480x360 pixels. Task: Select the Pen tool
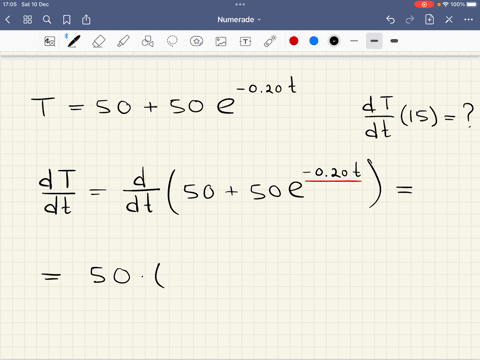tap(73, 41)
